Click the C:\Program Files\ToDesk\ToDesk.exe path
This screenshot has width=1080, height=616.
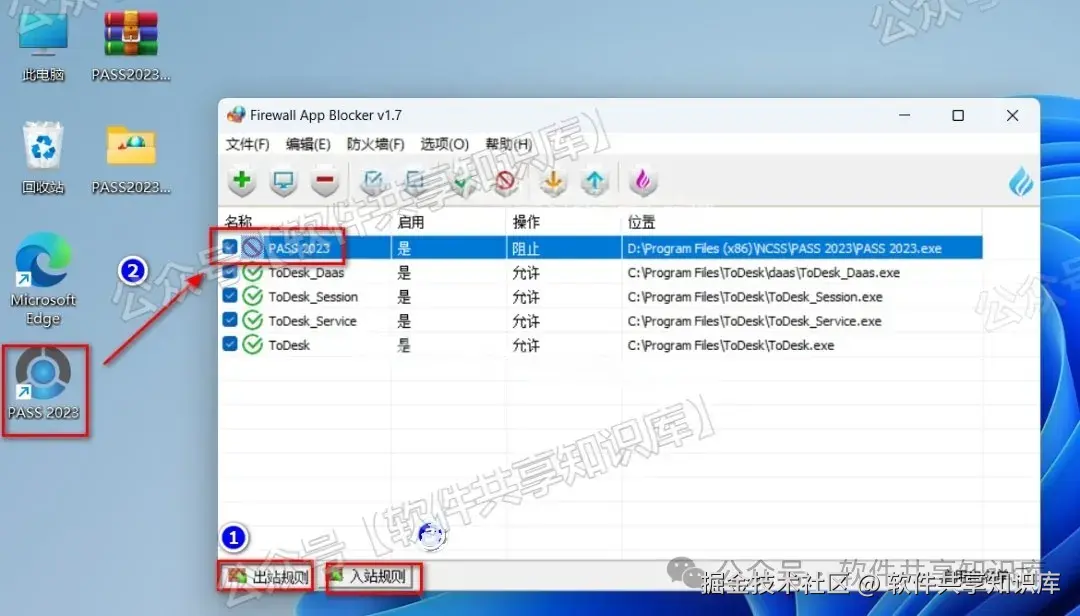tap(731, 345)
